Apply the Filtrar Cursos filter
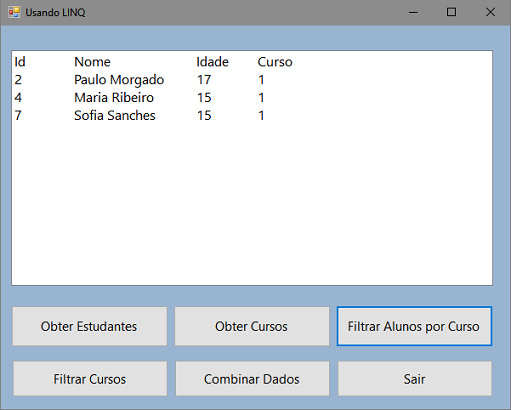Image resolution: width=511 pixels, height=410 pixels. 90,379
